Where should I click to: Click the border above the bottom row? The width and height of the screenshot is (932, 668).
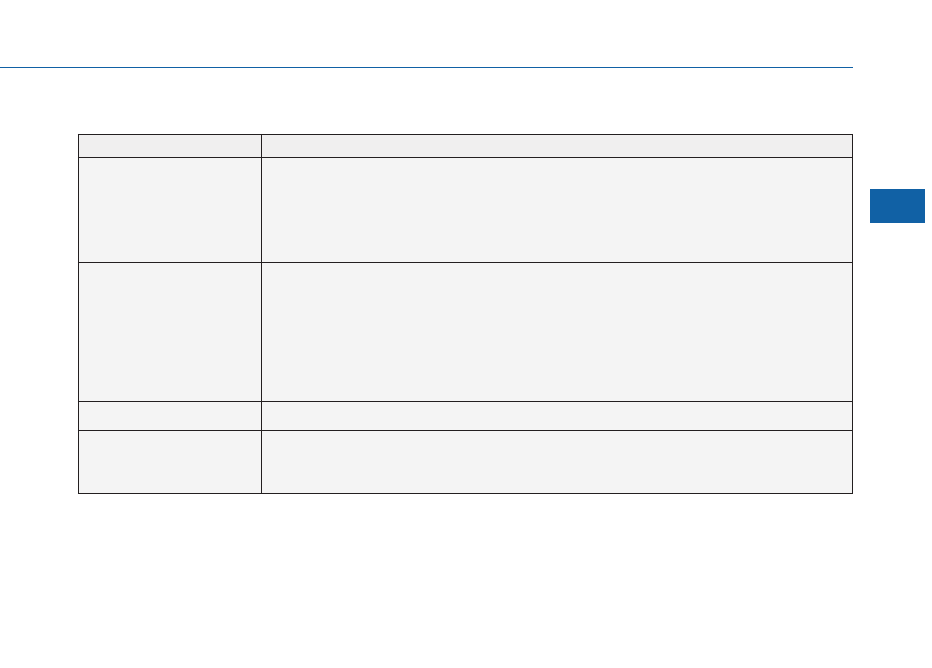pyautogui.click(x=465, y=430)
